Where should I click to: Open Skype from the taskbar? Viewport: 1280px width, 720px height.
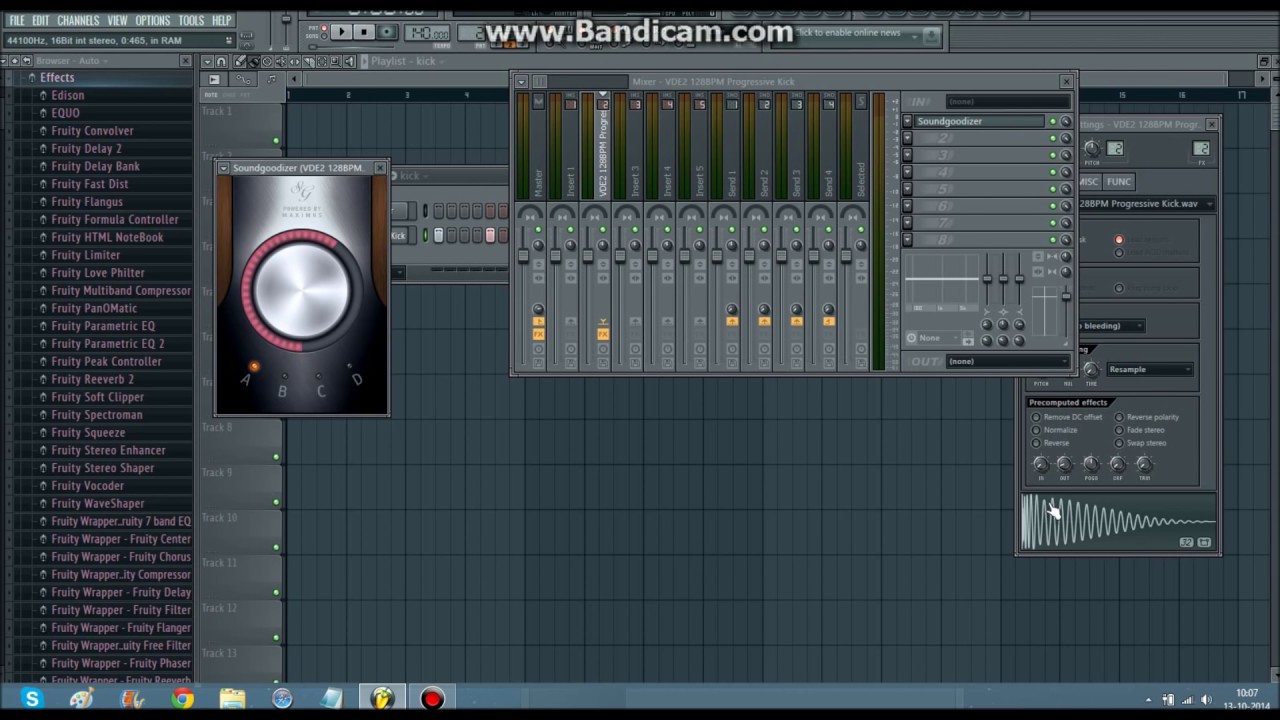(32, 699)
